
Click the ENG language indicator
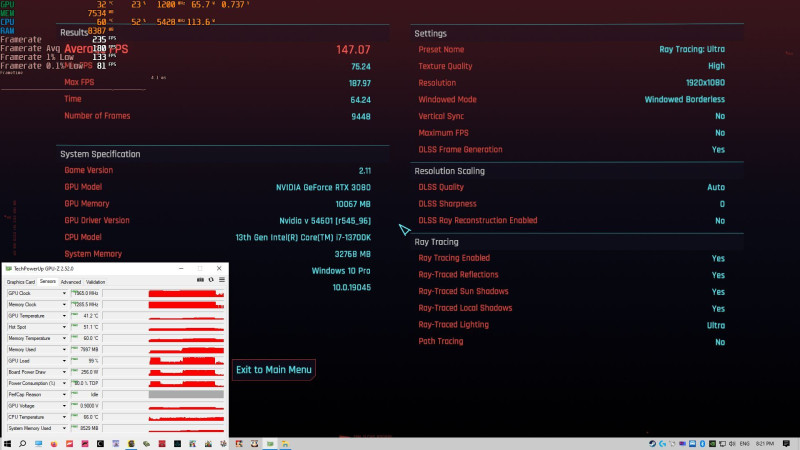[744, 444]
